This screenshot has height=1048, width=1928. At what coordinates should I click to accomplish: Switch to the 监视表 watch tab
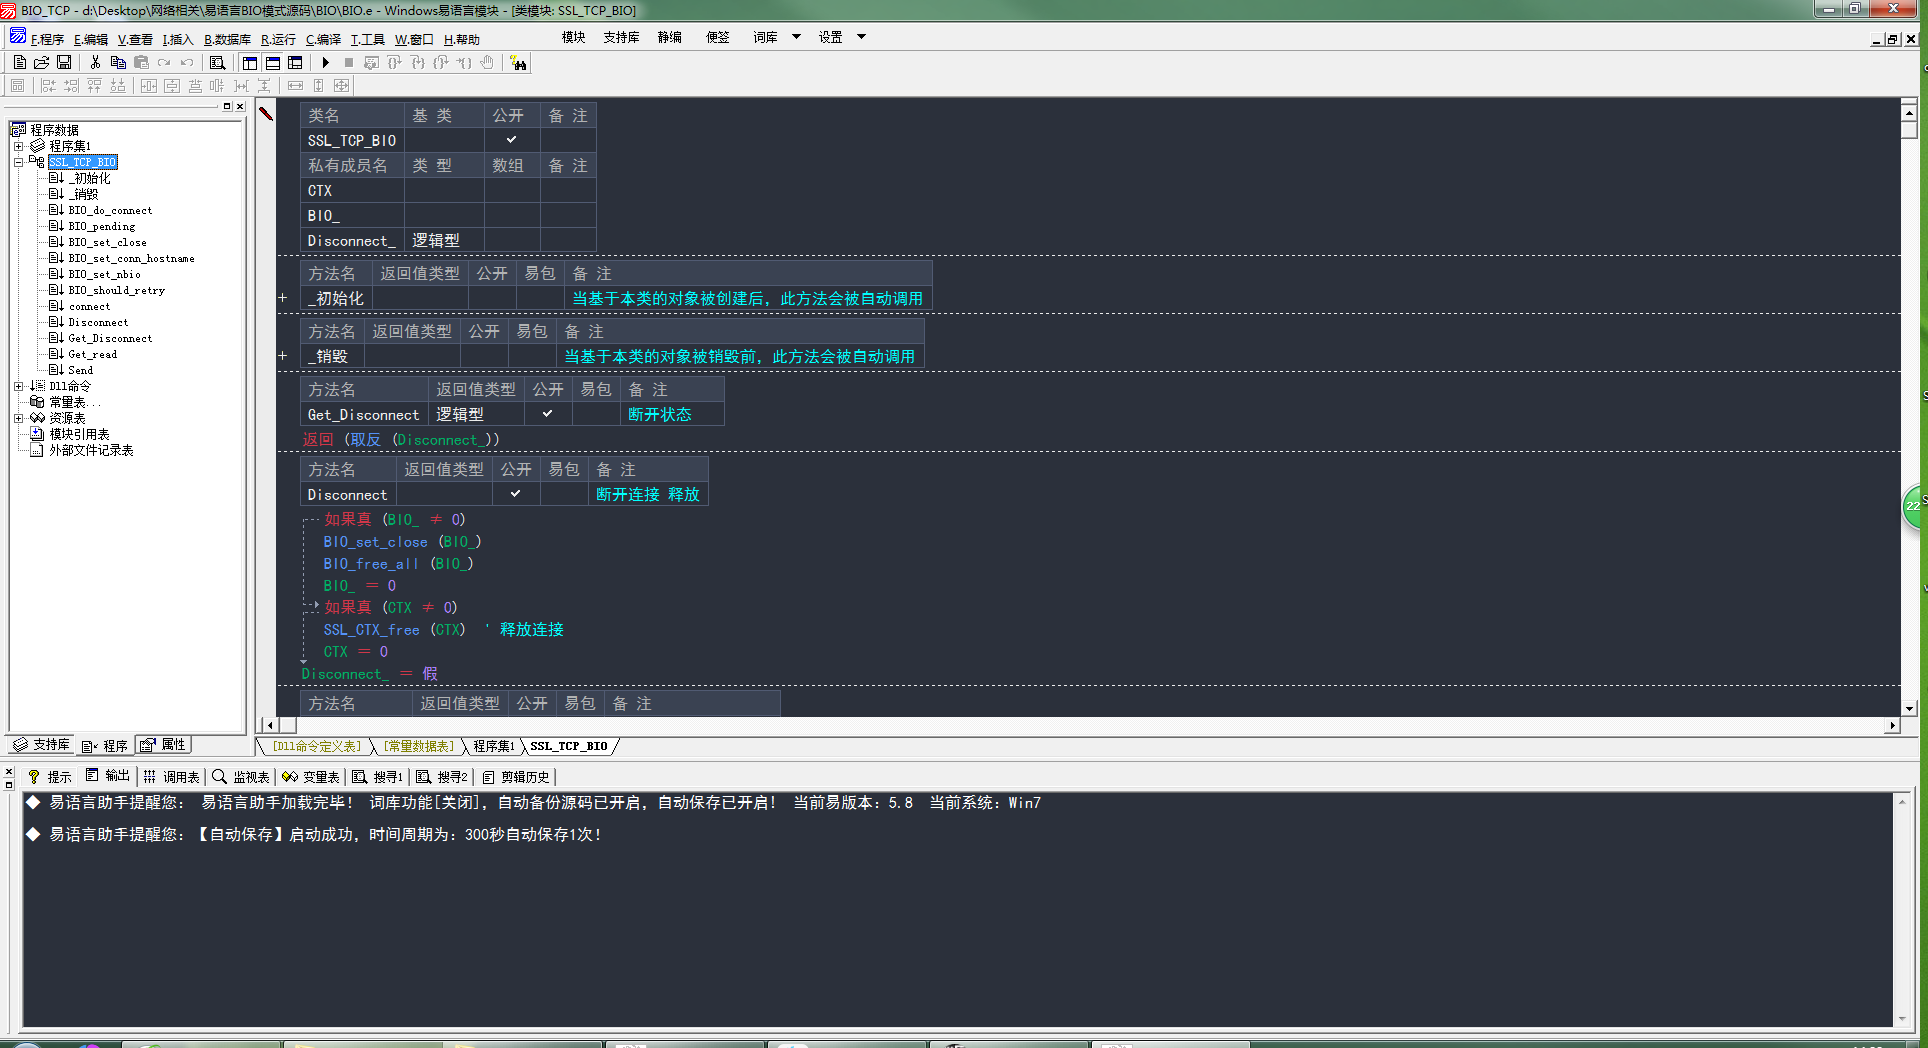241,776
